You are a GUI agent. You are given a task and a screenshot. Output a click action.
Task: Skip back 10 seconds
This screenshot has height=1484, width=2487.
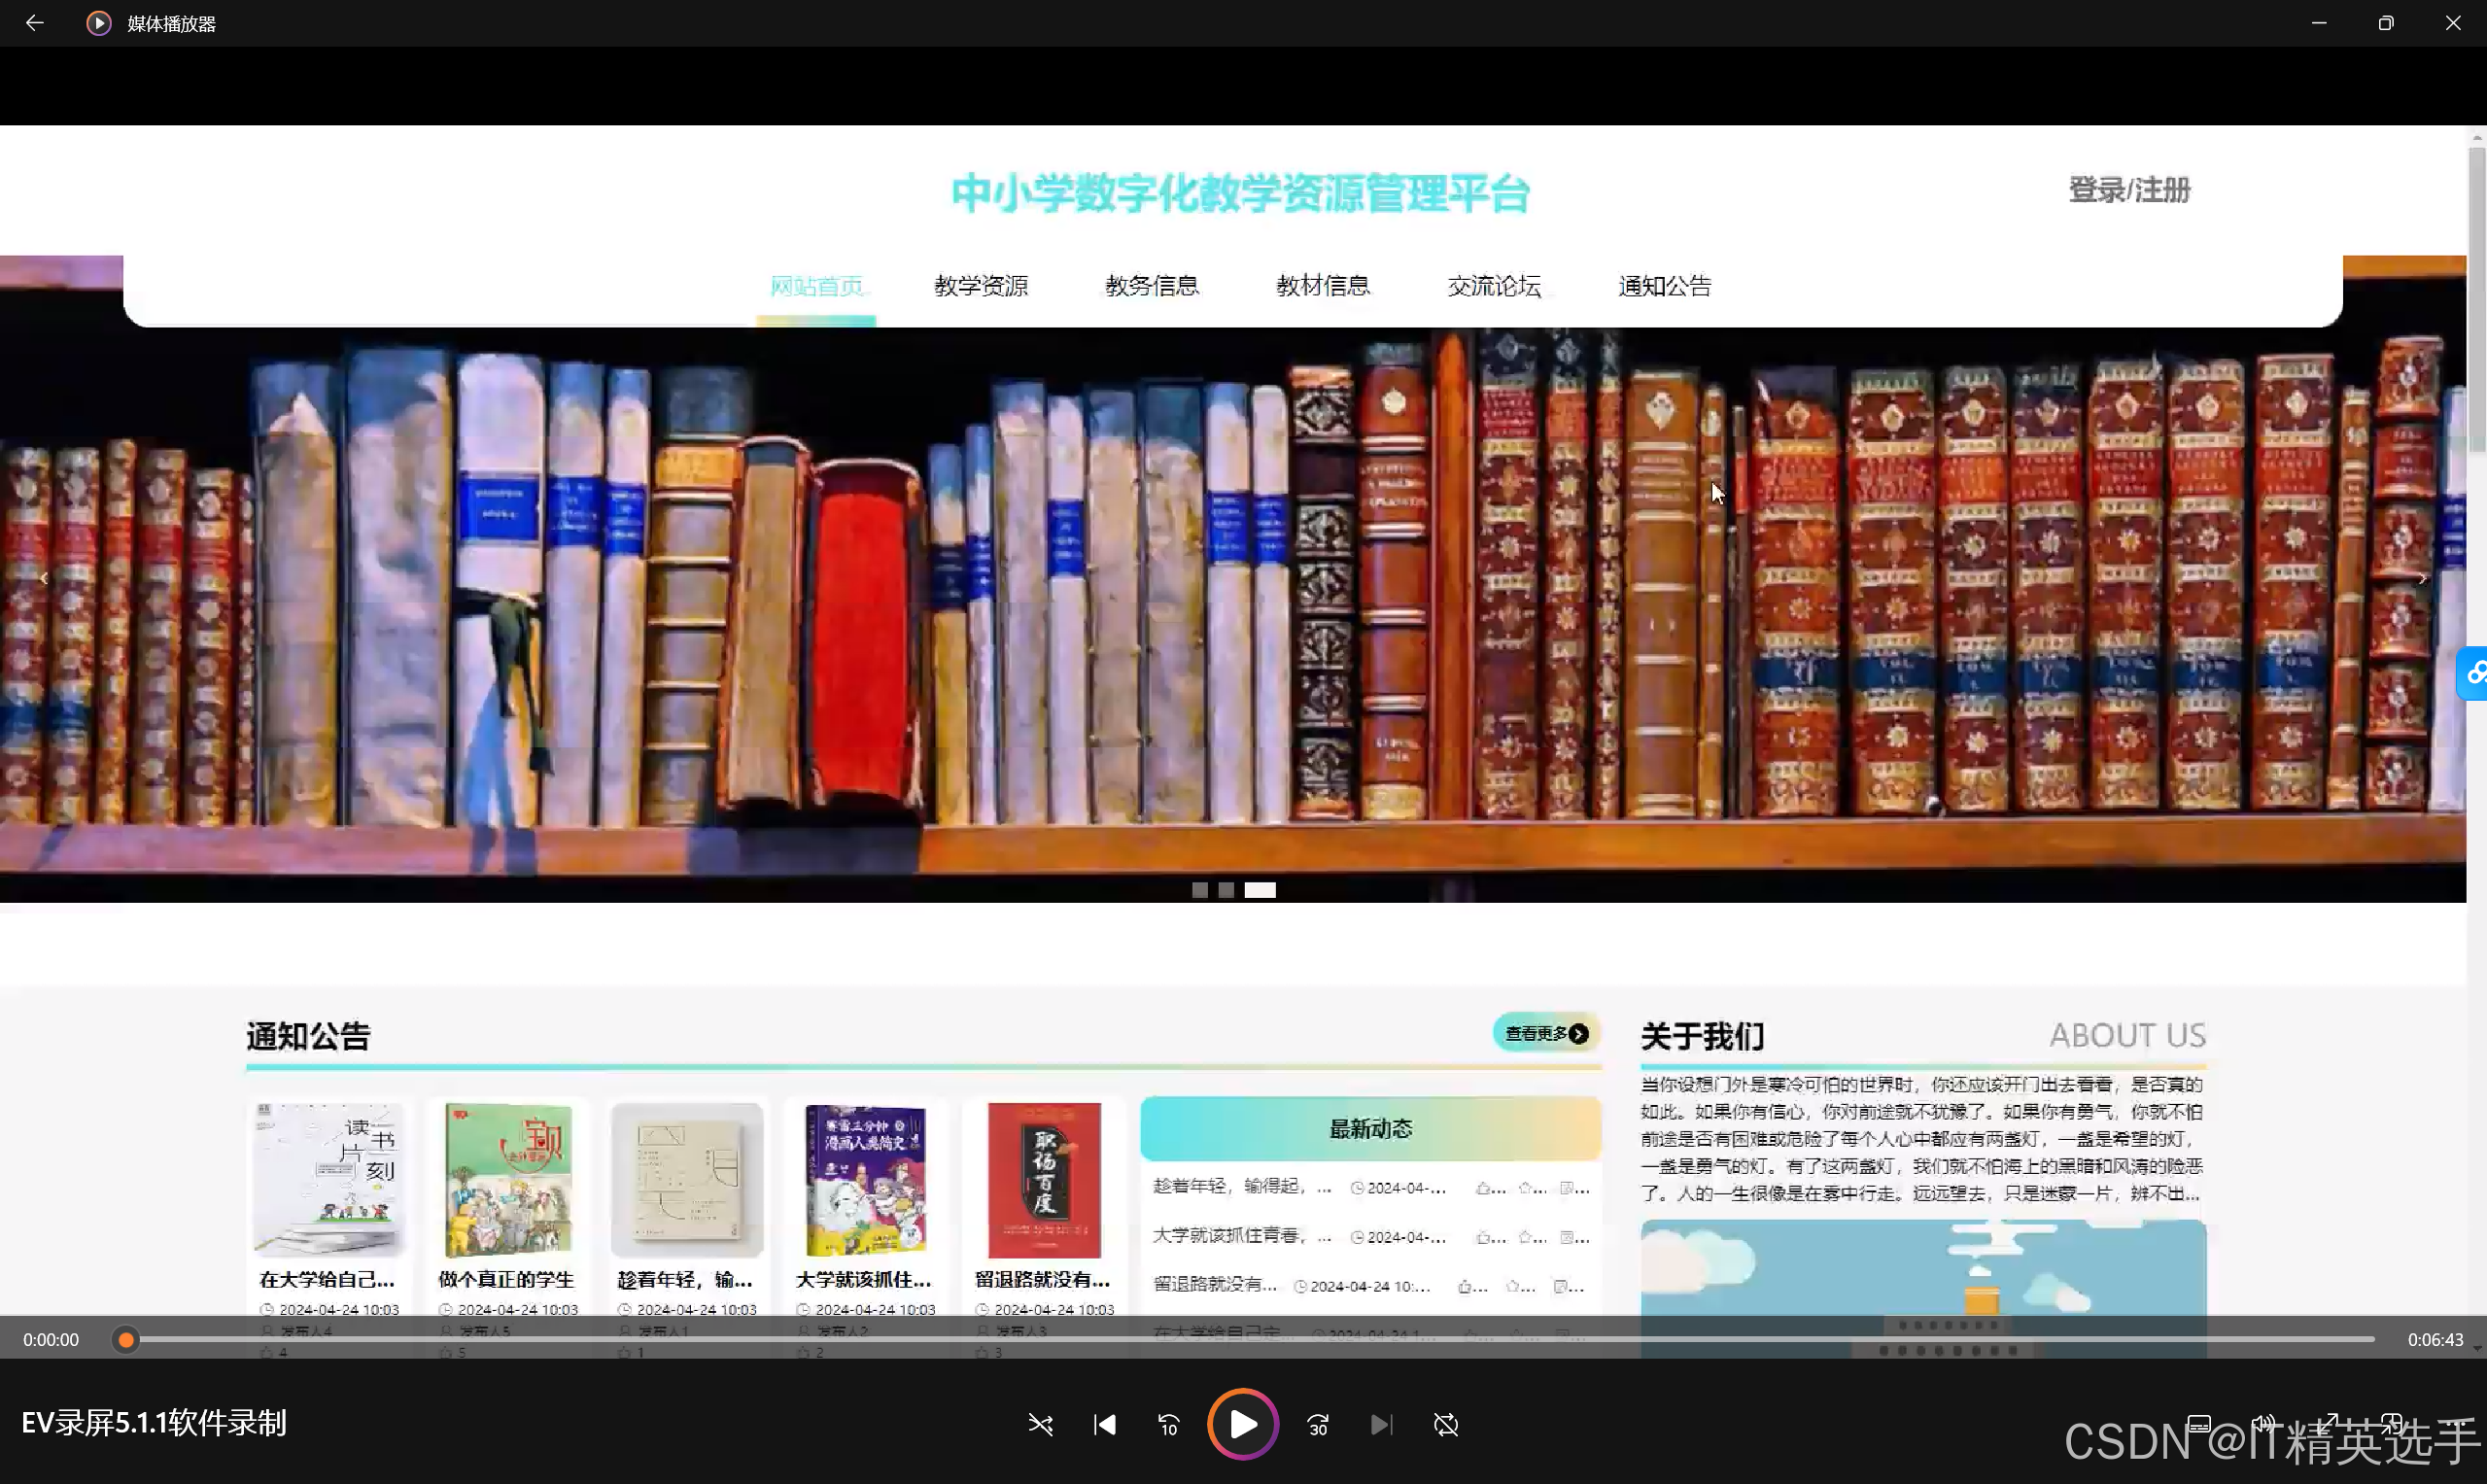pos(1168,1424)
